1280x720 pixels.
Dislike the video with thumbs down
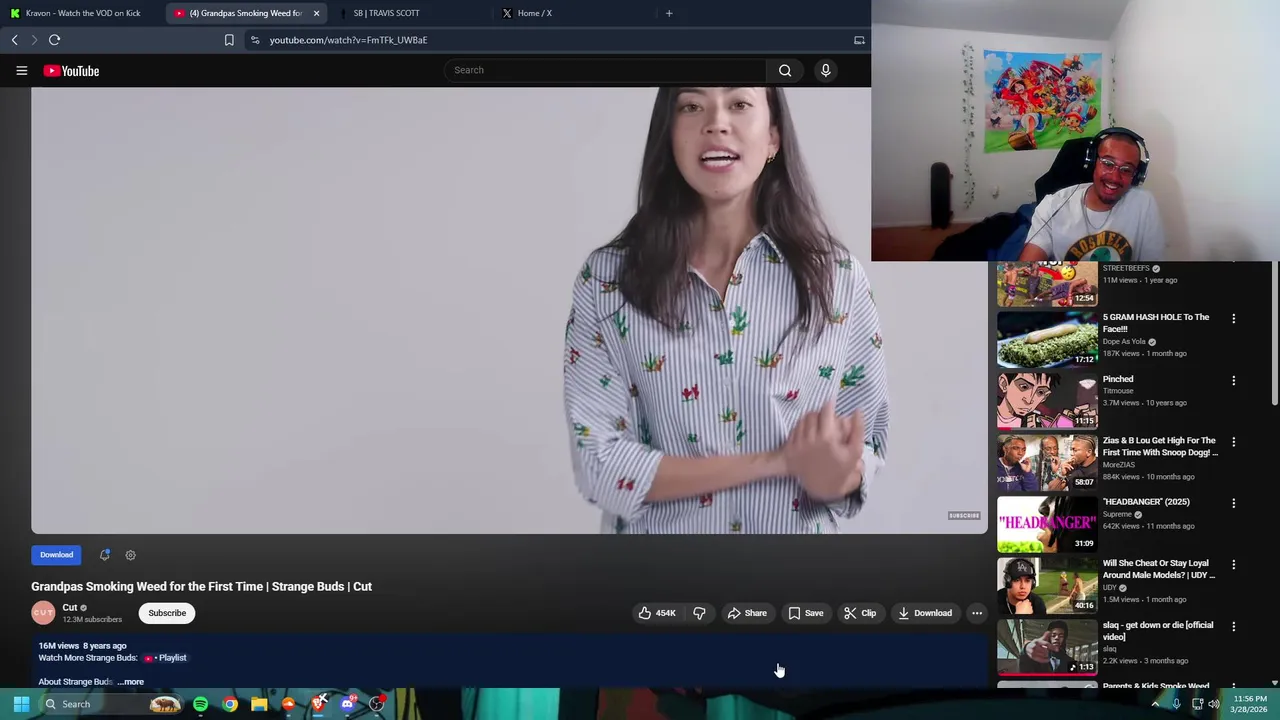[700, 613]
